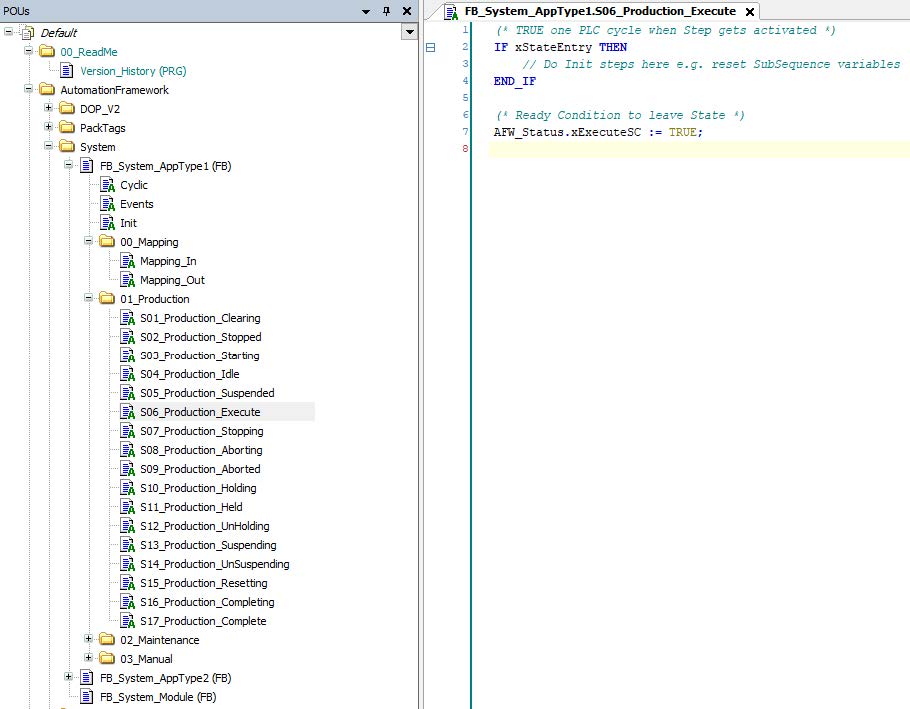
Task: Expand the DOP_V2 folder
Action: [x=49, y=109]
